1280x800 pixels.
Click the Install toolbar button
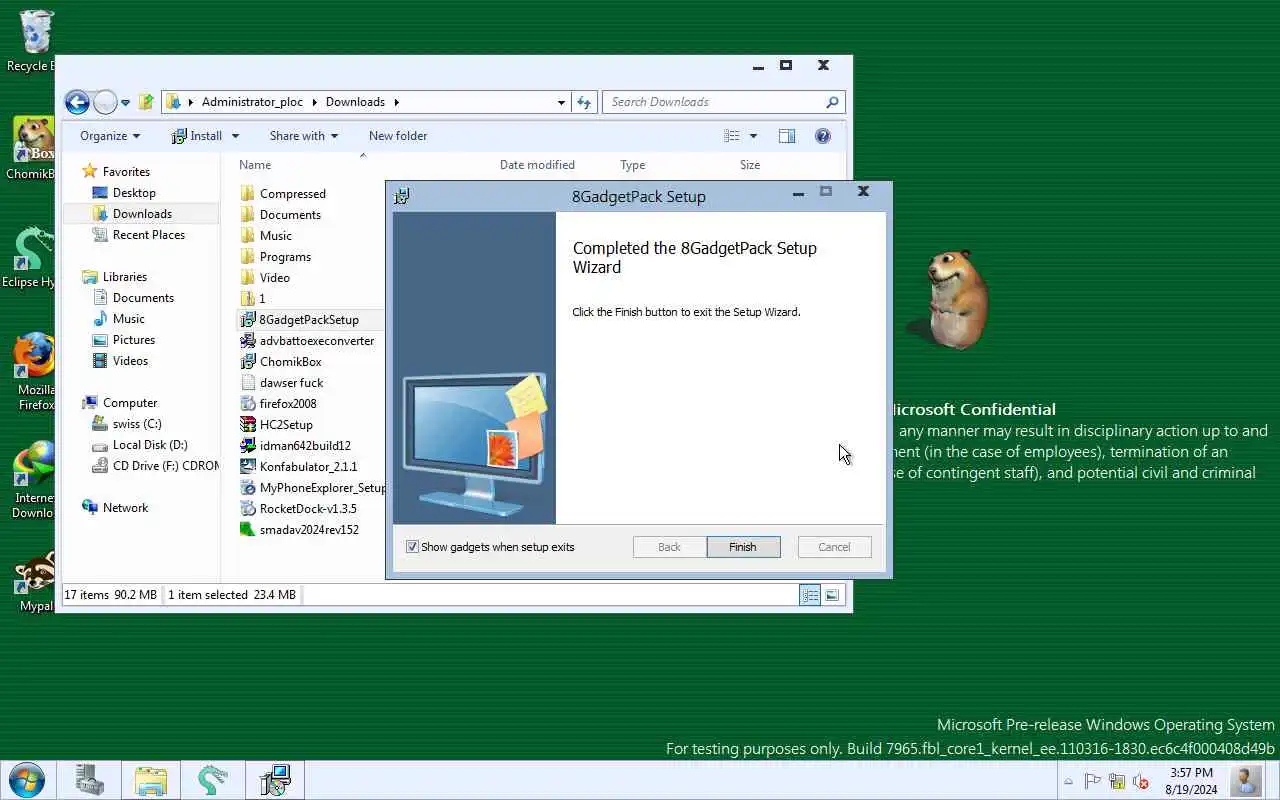pyautogui.click(x=197, y=136)
